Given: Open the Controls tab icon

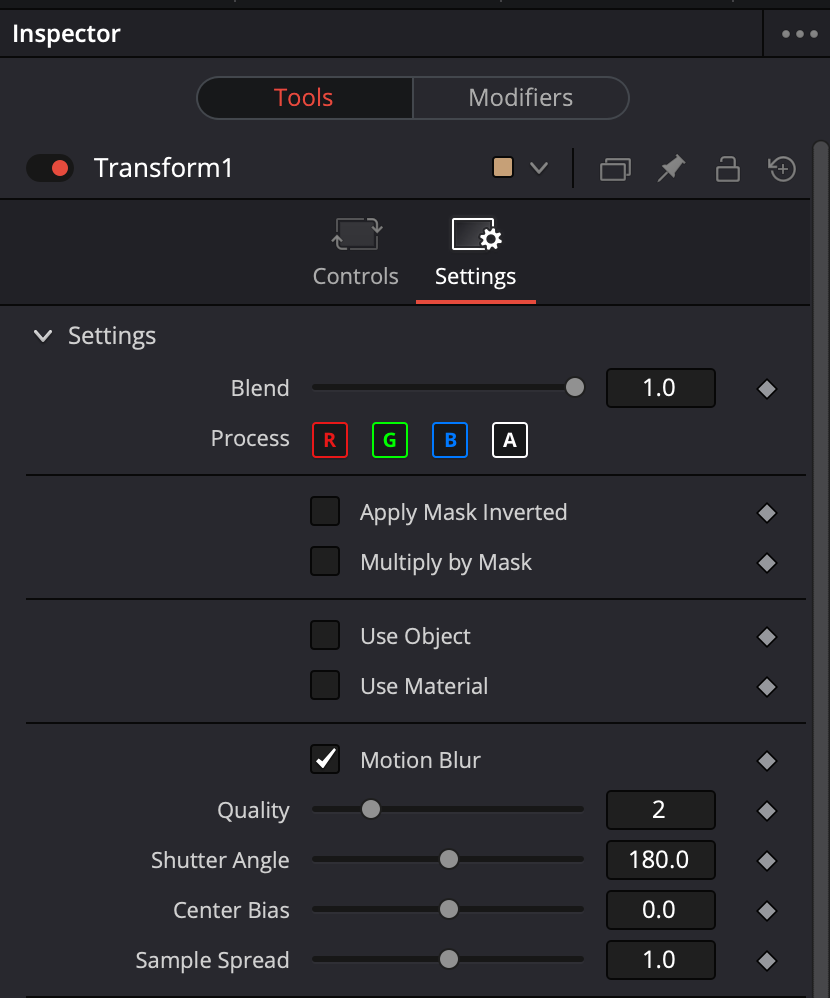Looking at the screenshot, I should coord(355,235).
